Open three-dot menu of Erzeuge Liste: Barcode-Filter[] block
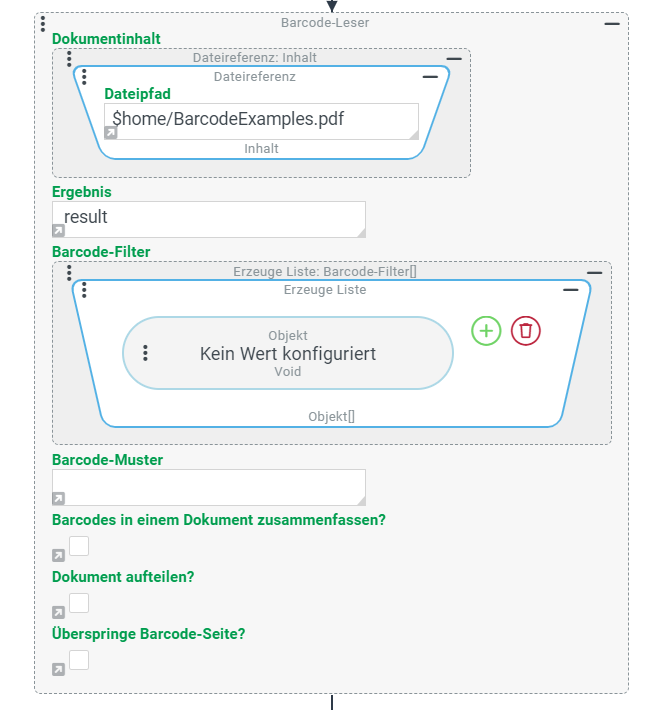 click(68, 272)
